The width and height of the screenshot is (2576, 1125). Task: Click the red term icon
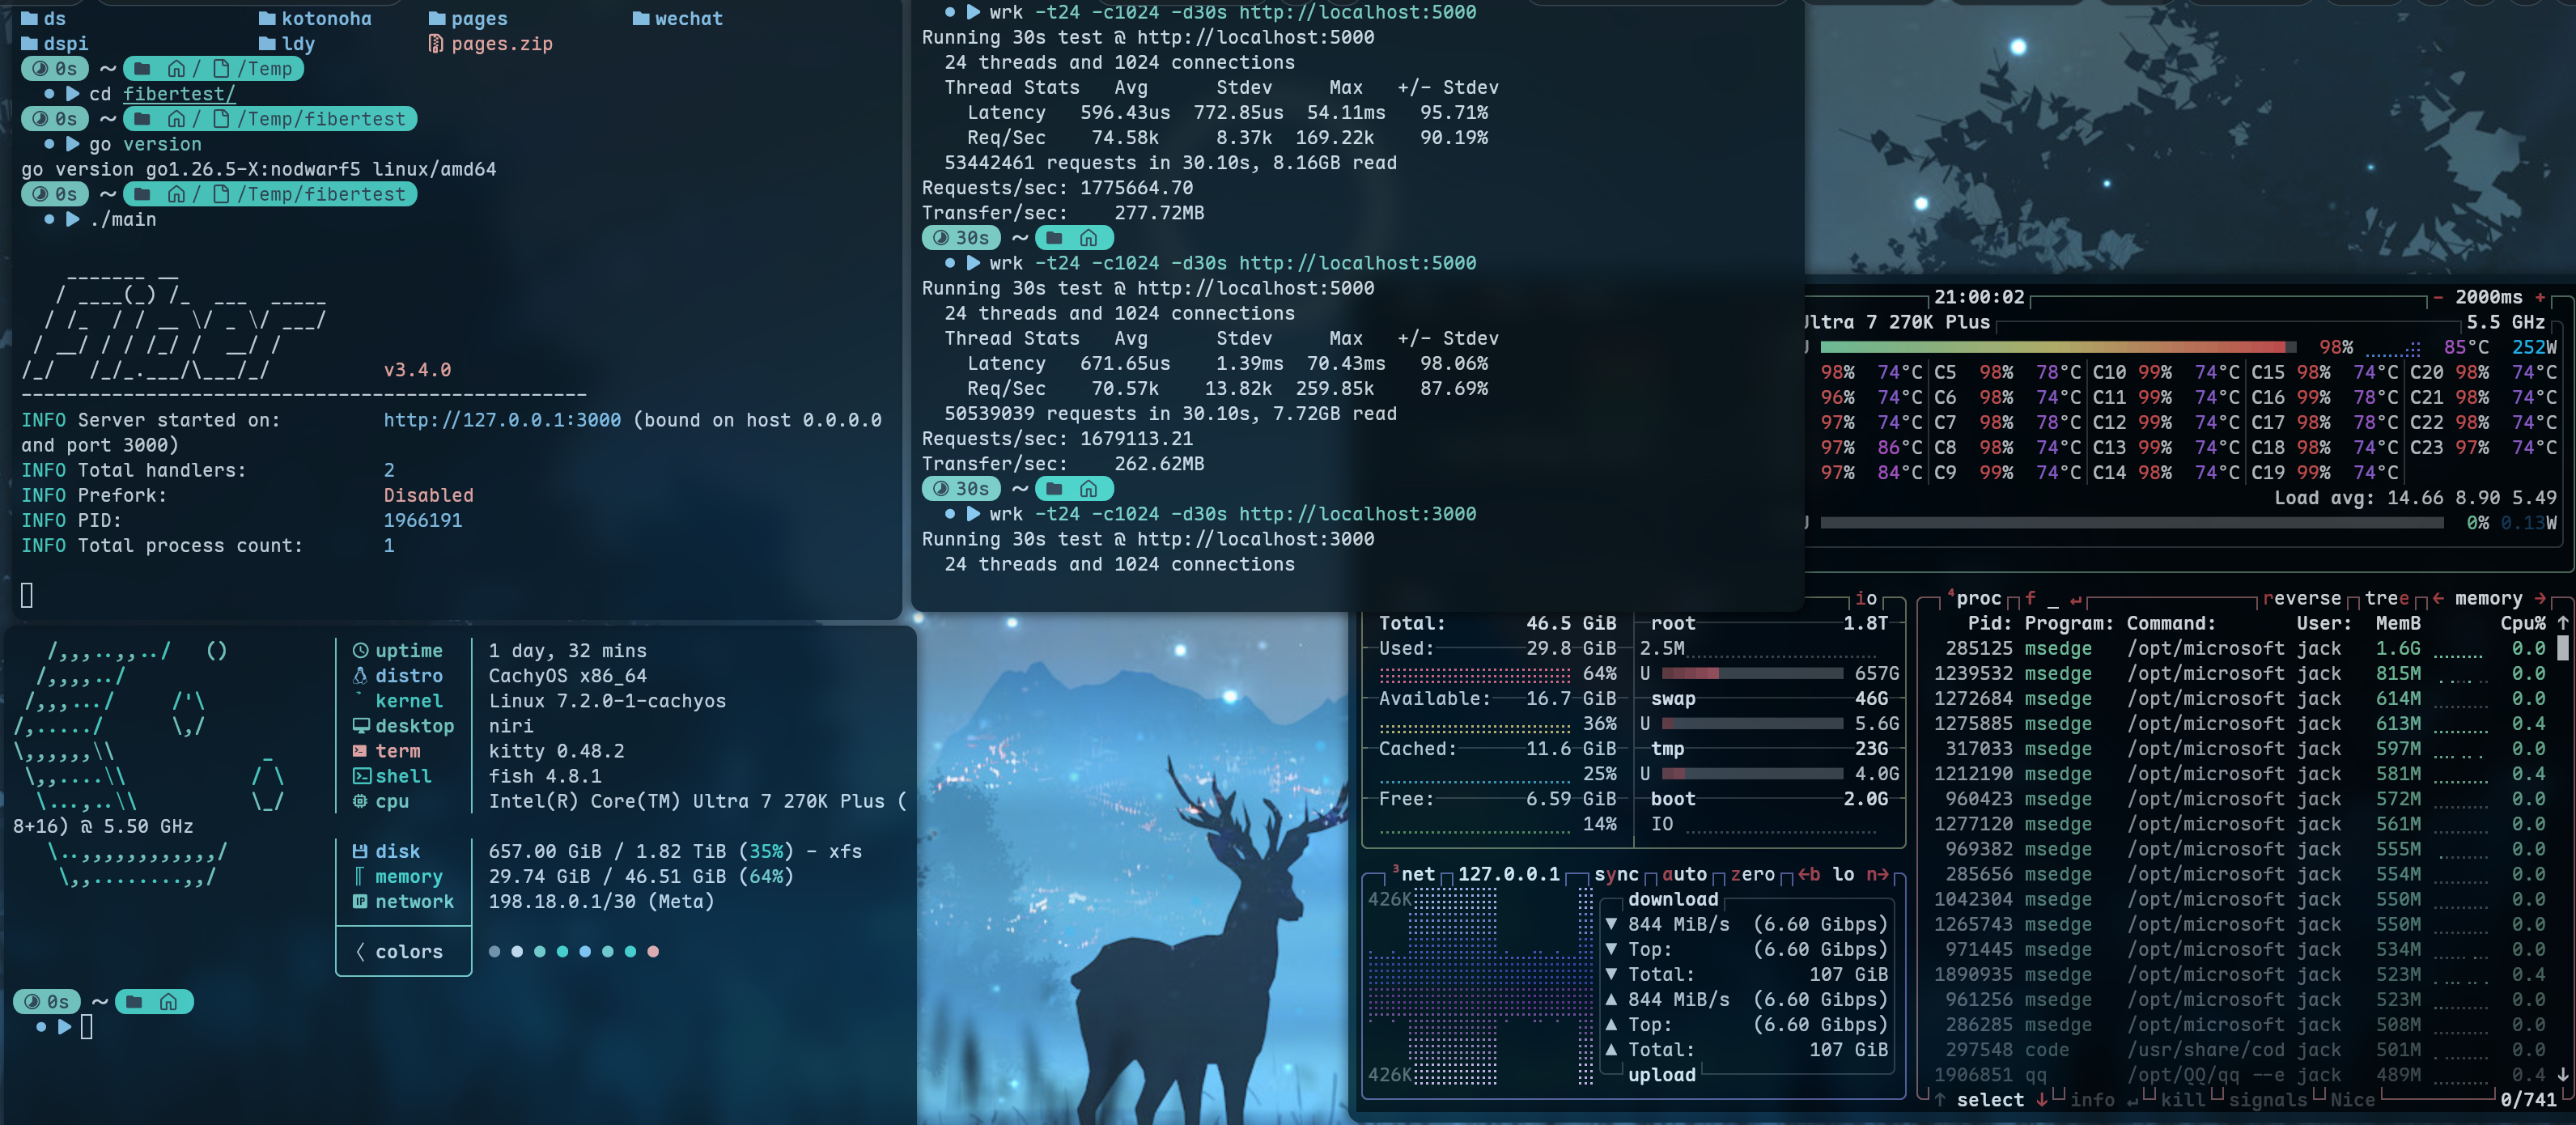click(360, 751)
